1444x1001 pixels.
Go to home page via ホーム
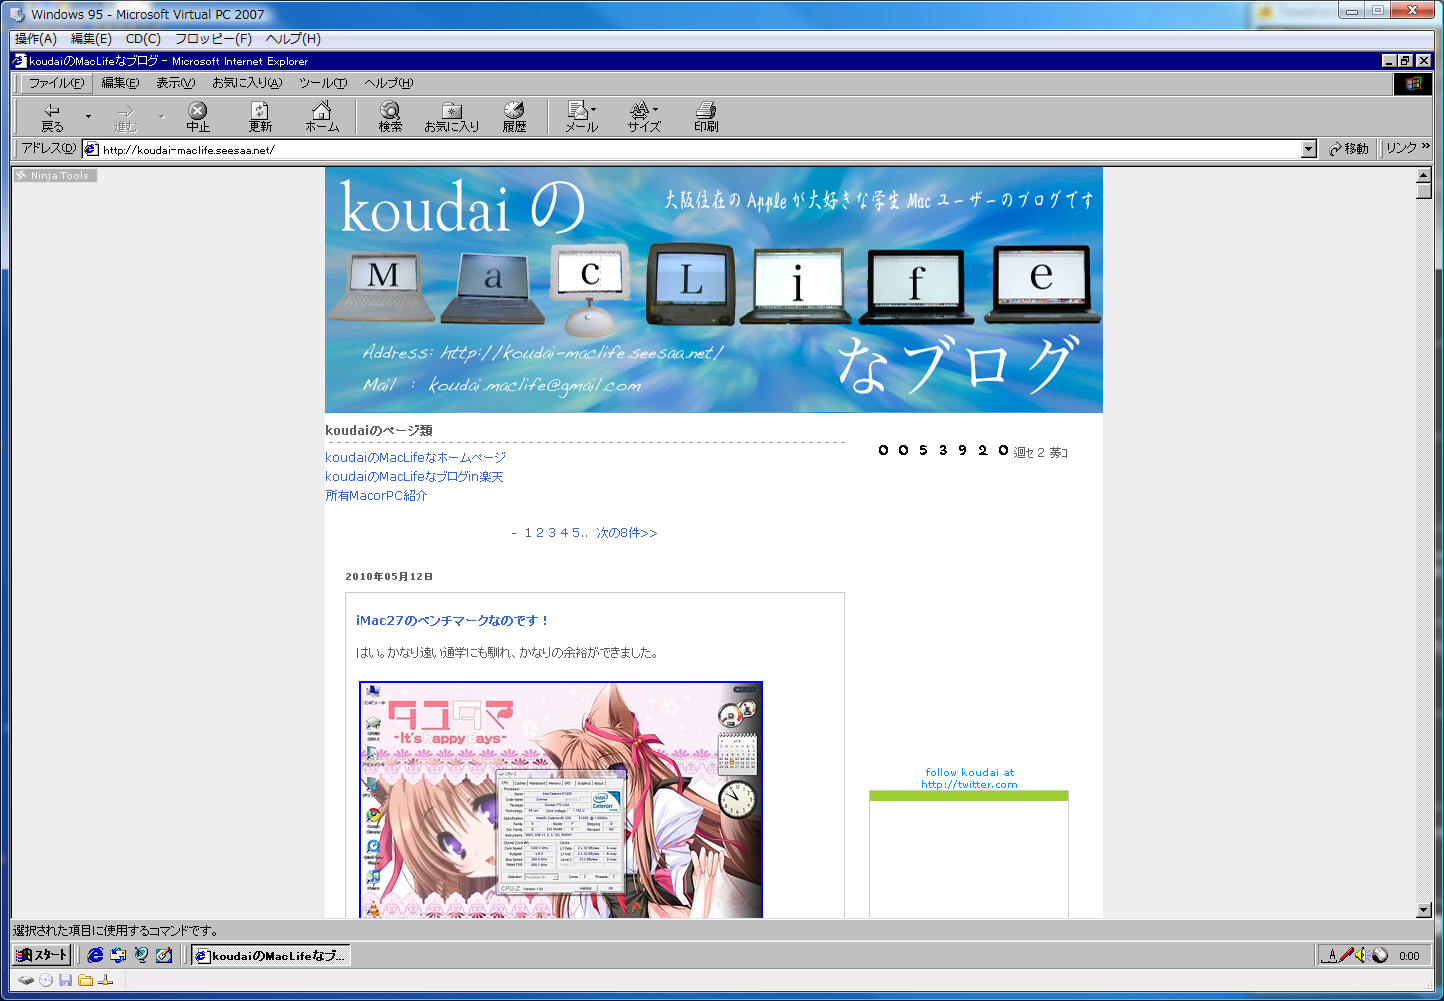point(322,117)
